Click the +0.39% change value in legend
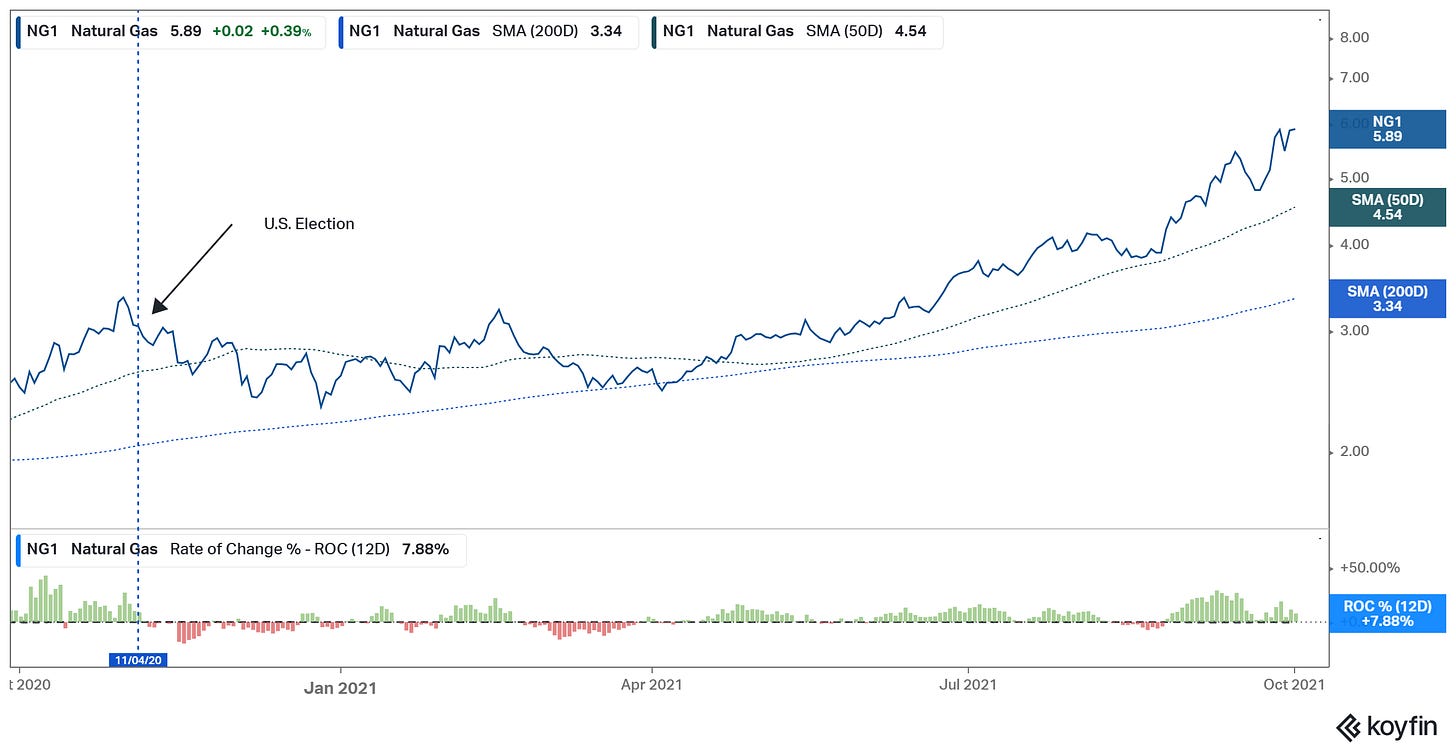The width and height of the screenshot is (1456, 752). (x=286, y=31)
